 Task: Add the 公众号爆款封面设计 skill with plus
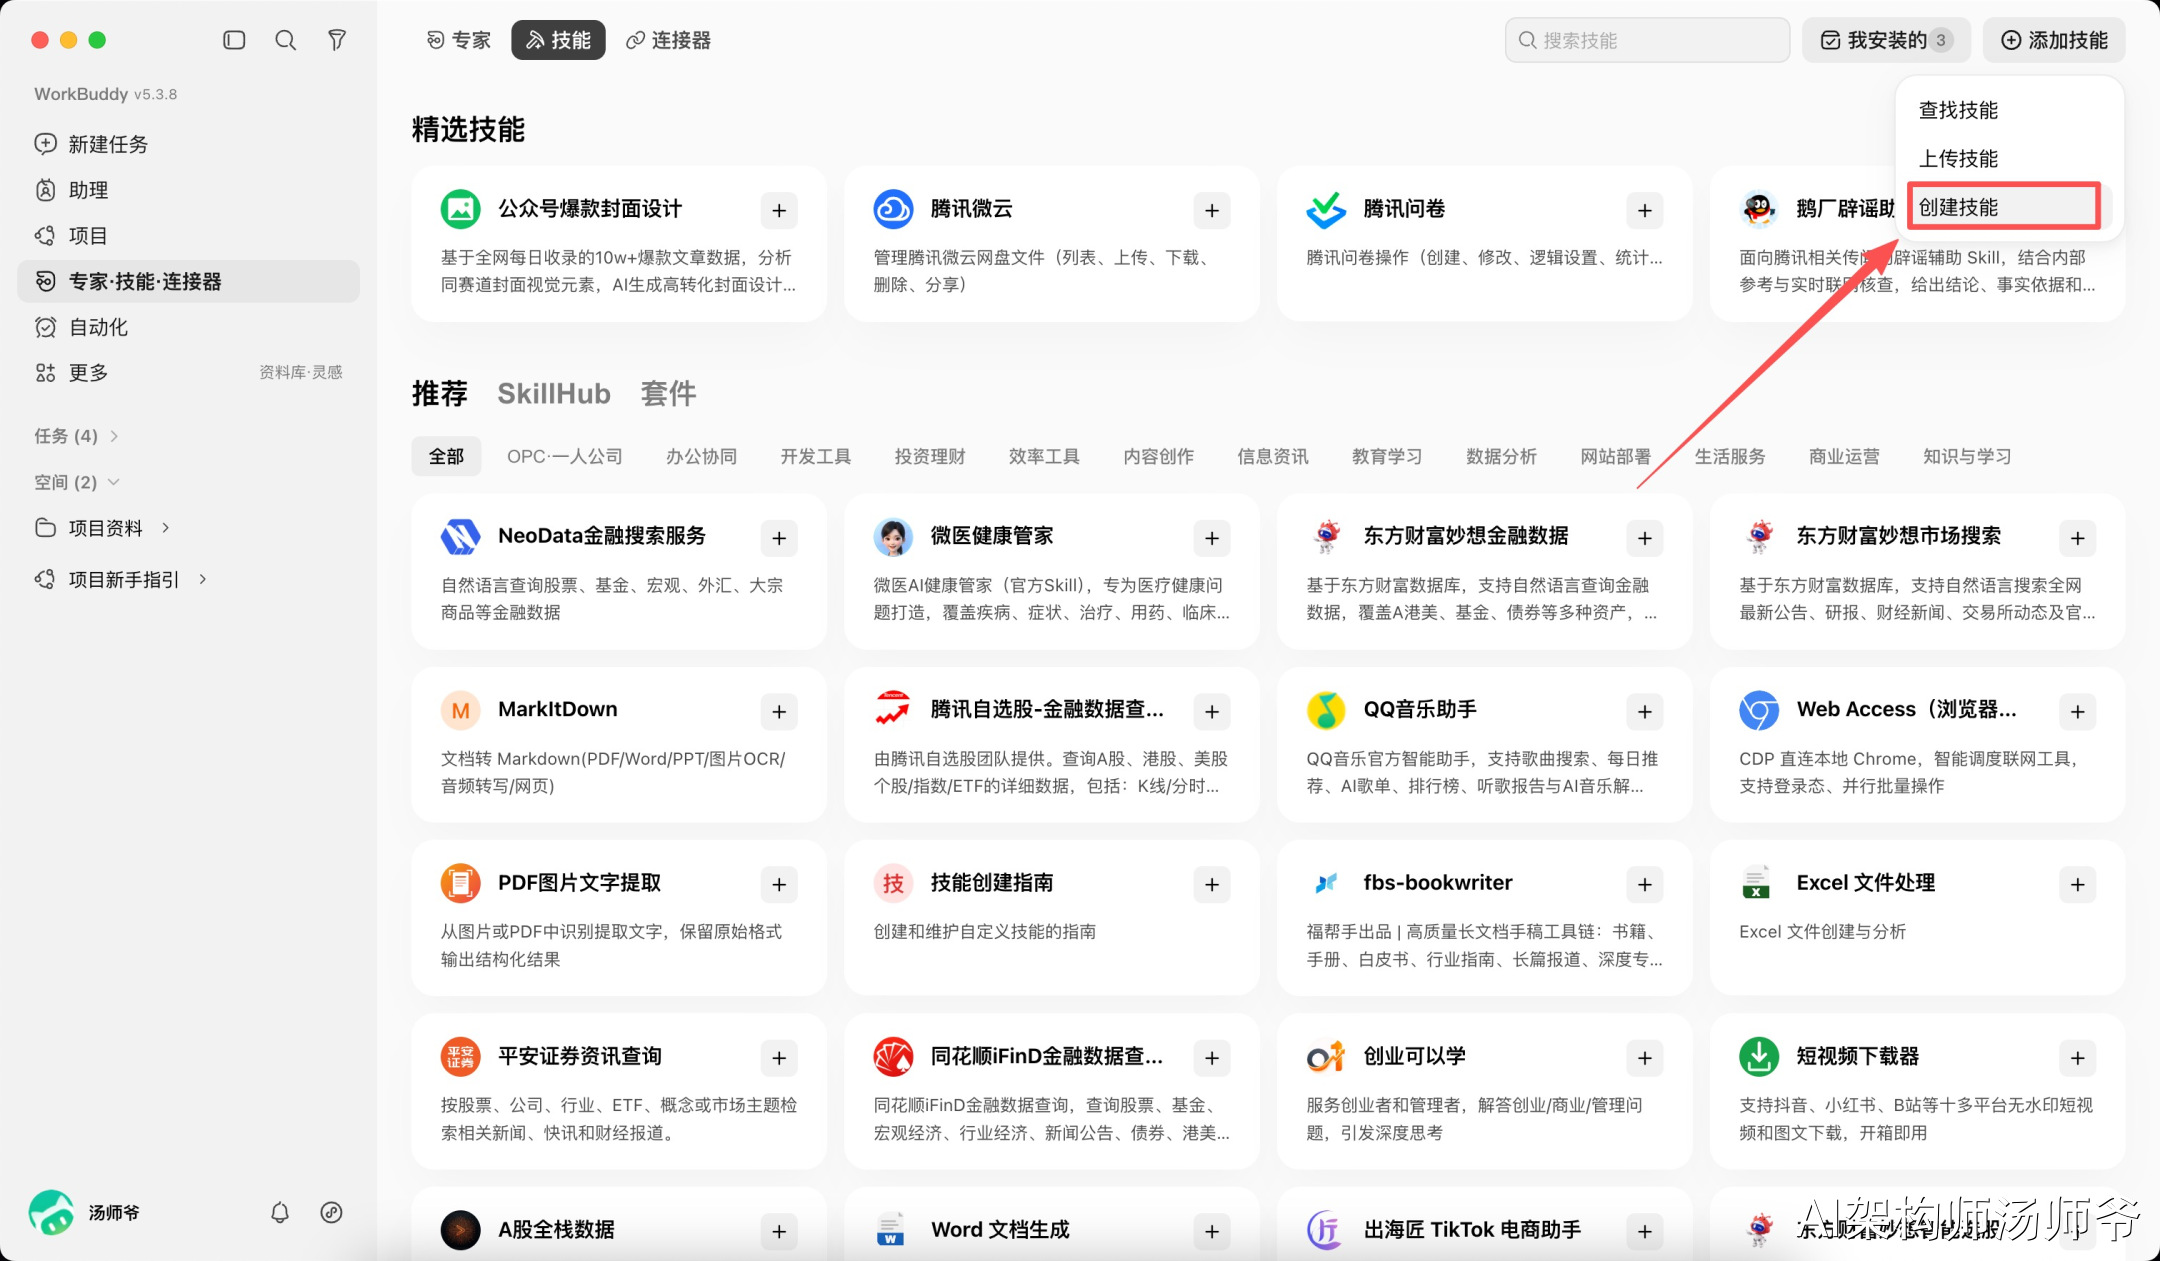pyautogui.click(x=779, y=210)
